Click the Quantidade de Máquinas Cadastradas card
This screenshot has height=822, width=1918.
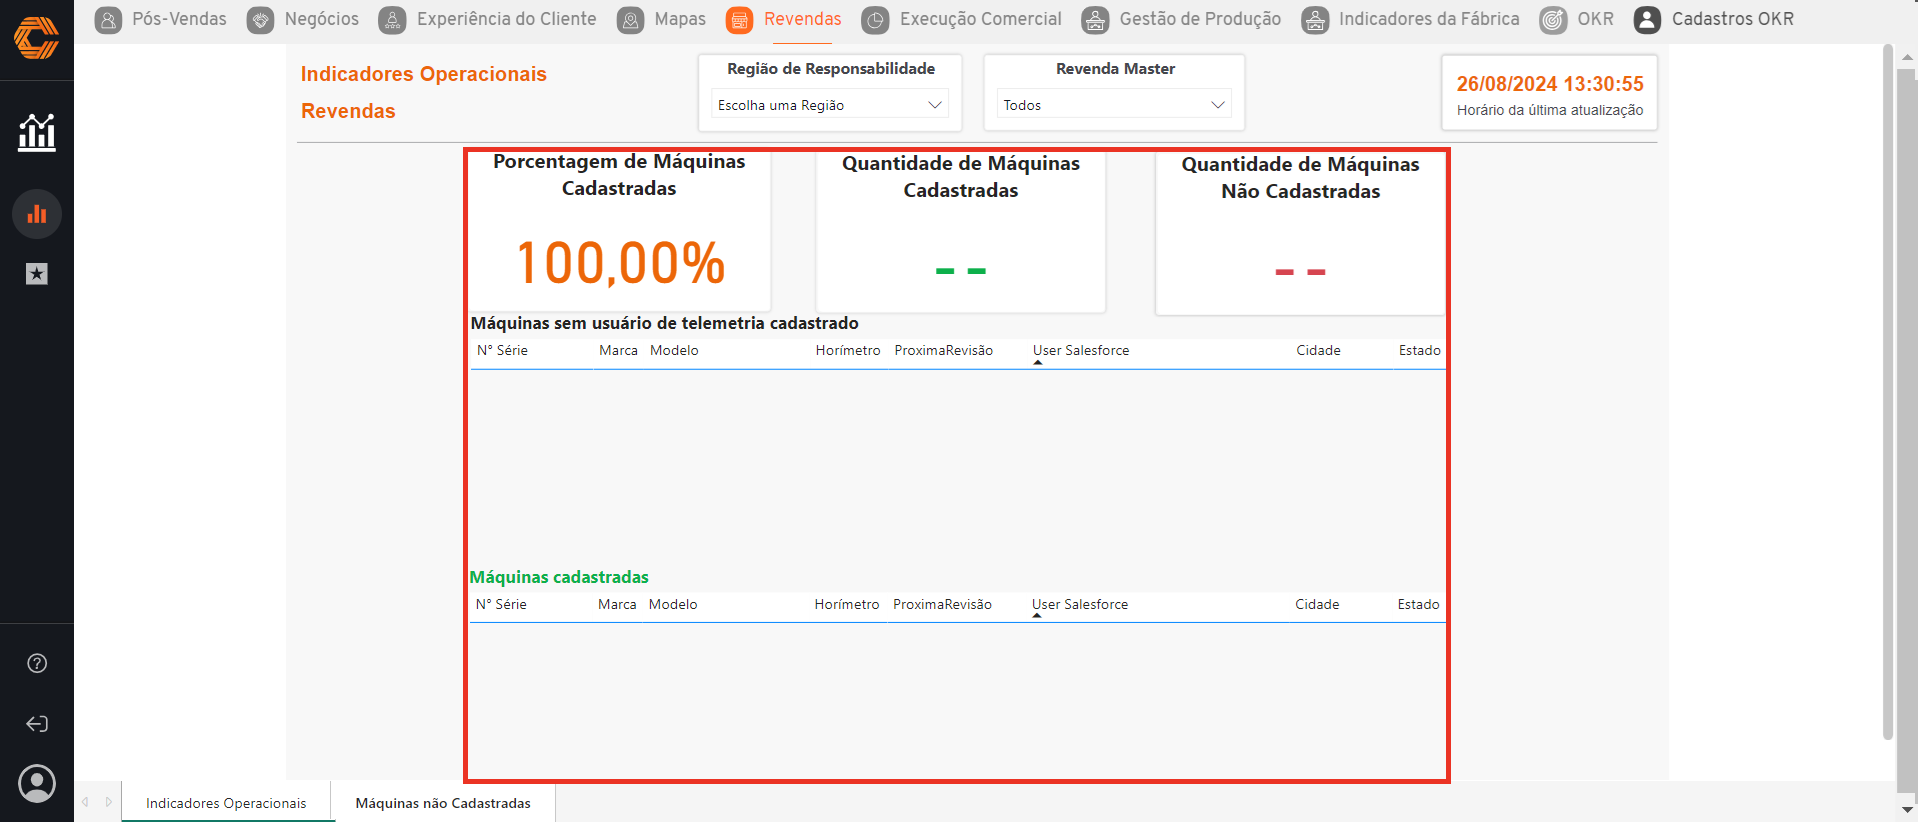coord(961,232)
